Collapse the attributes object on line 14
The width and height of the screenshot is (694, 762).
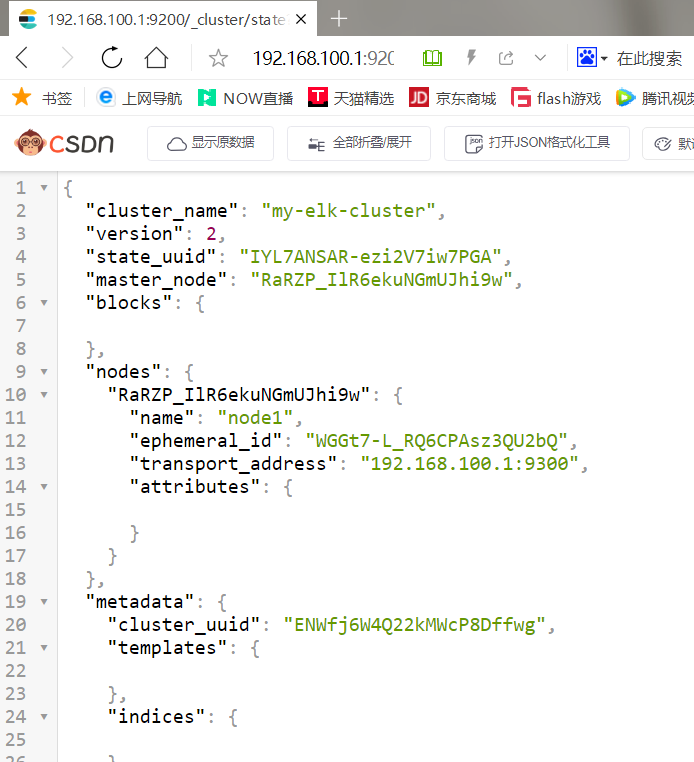44,486
